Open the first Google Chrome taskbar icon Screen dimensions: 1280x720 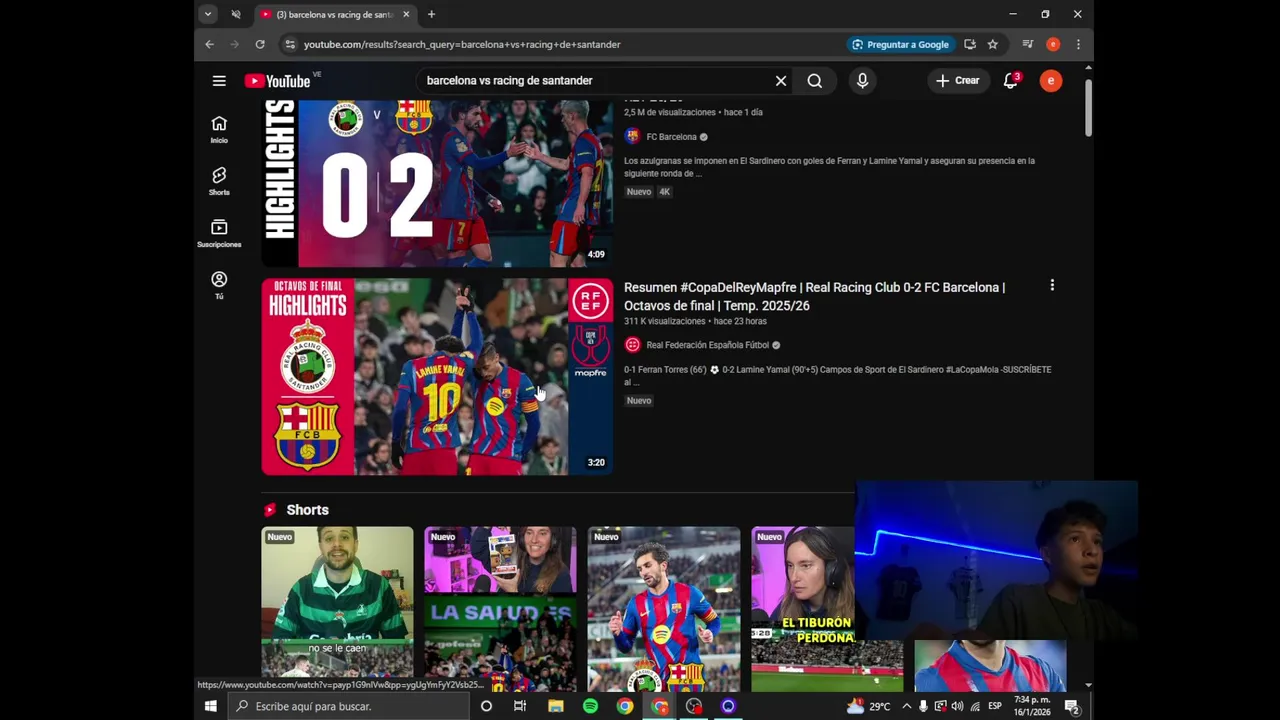(625, 706)
